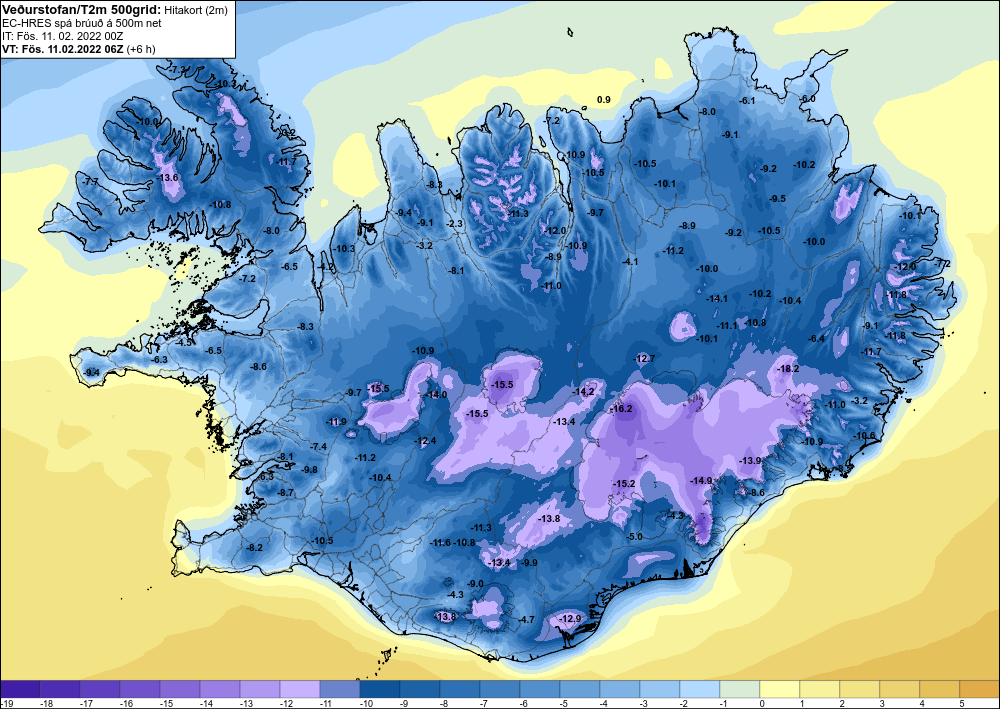Screen dimensions: 1000x709
Task: Click the -8.2 temperature label
Action: click(254, 548)
